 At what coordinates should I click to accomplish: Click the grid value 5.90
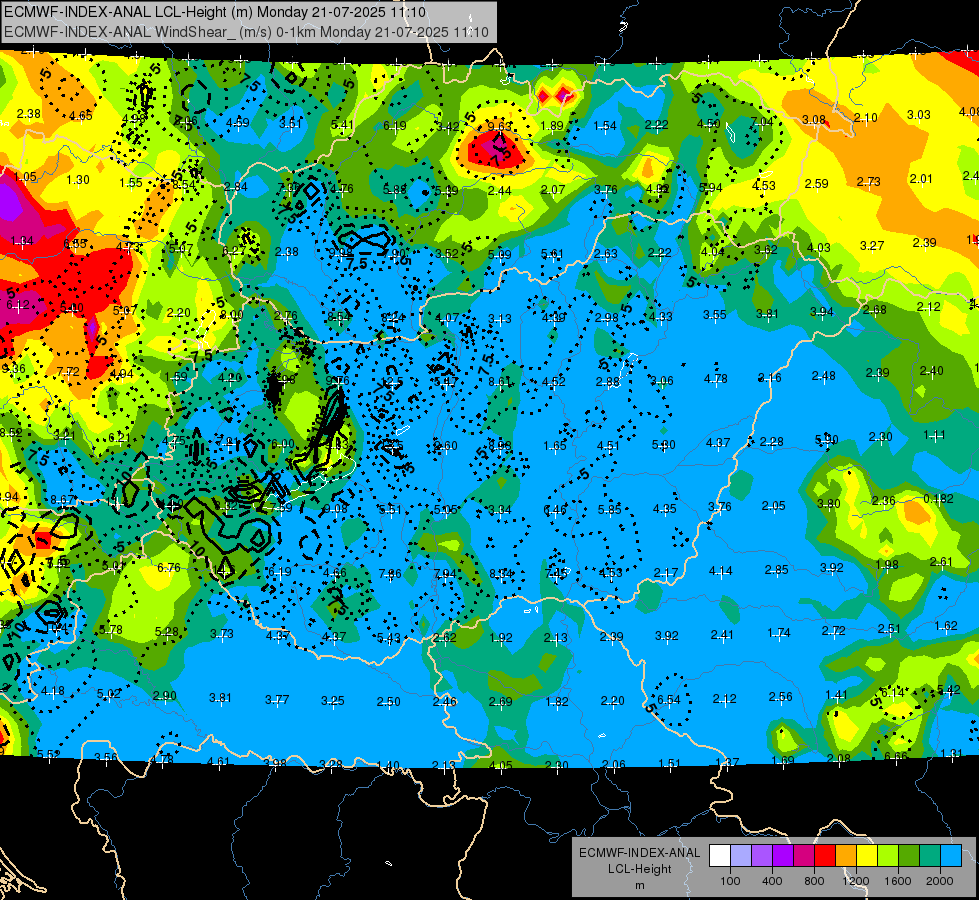(826, 440)
